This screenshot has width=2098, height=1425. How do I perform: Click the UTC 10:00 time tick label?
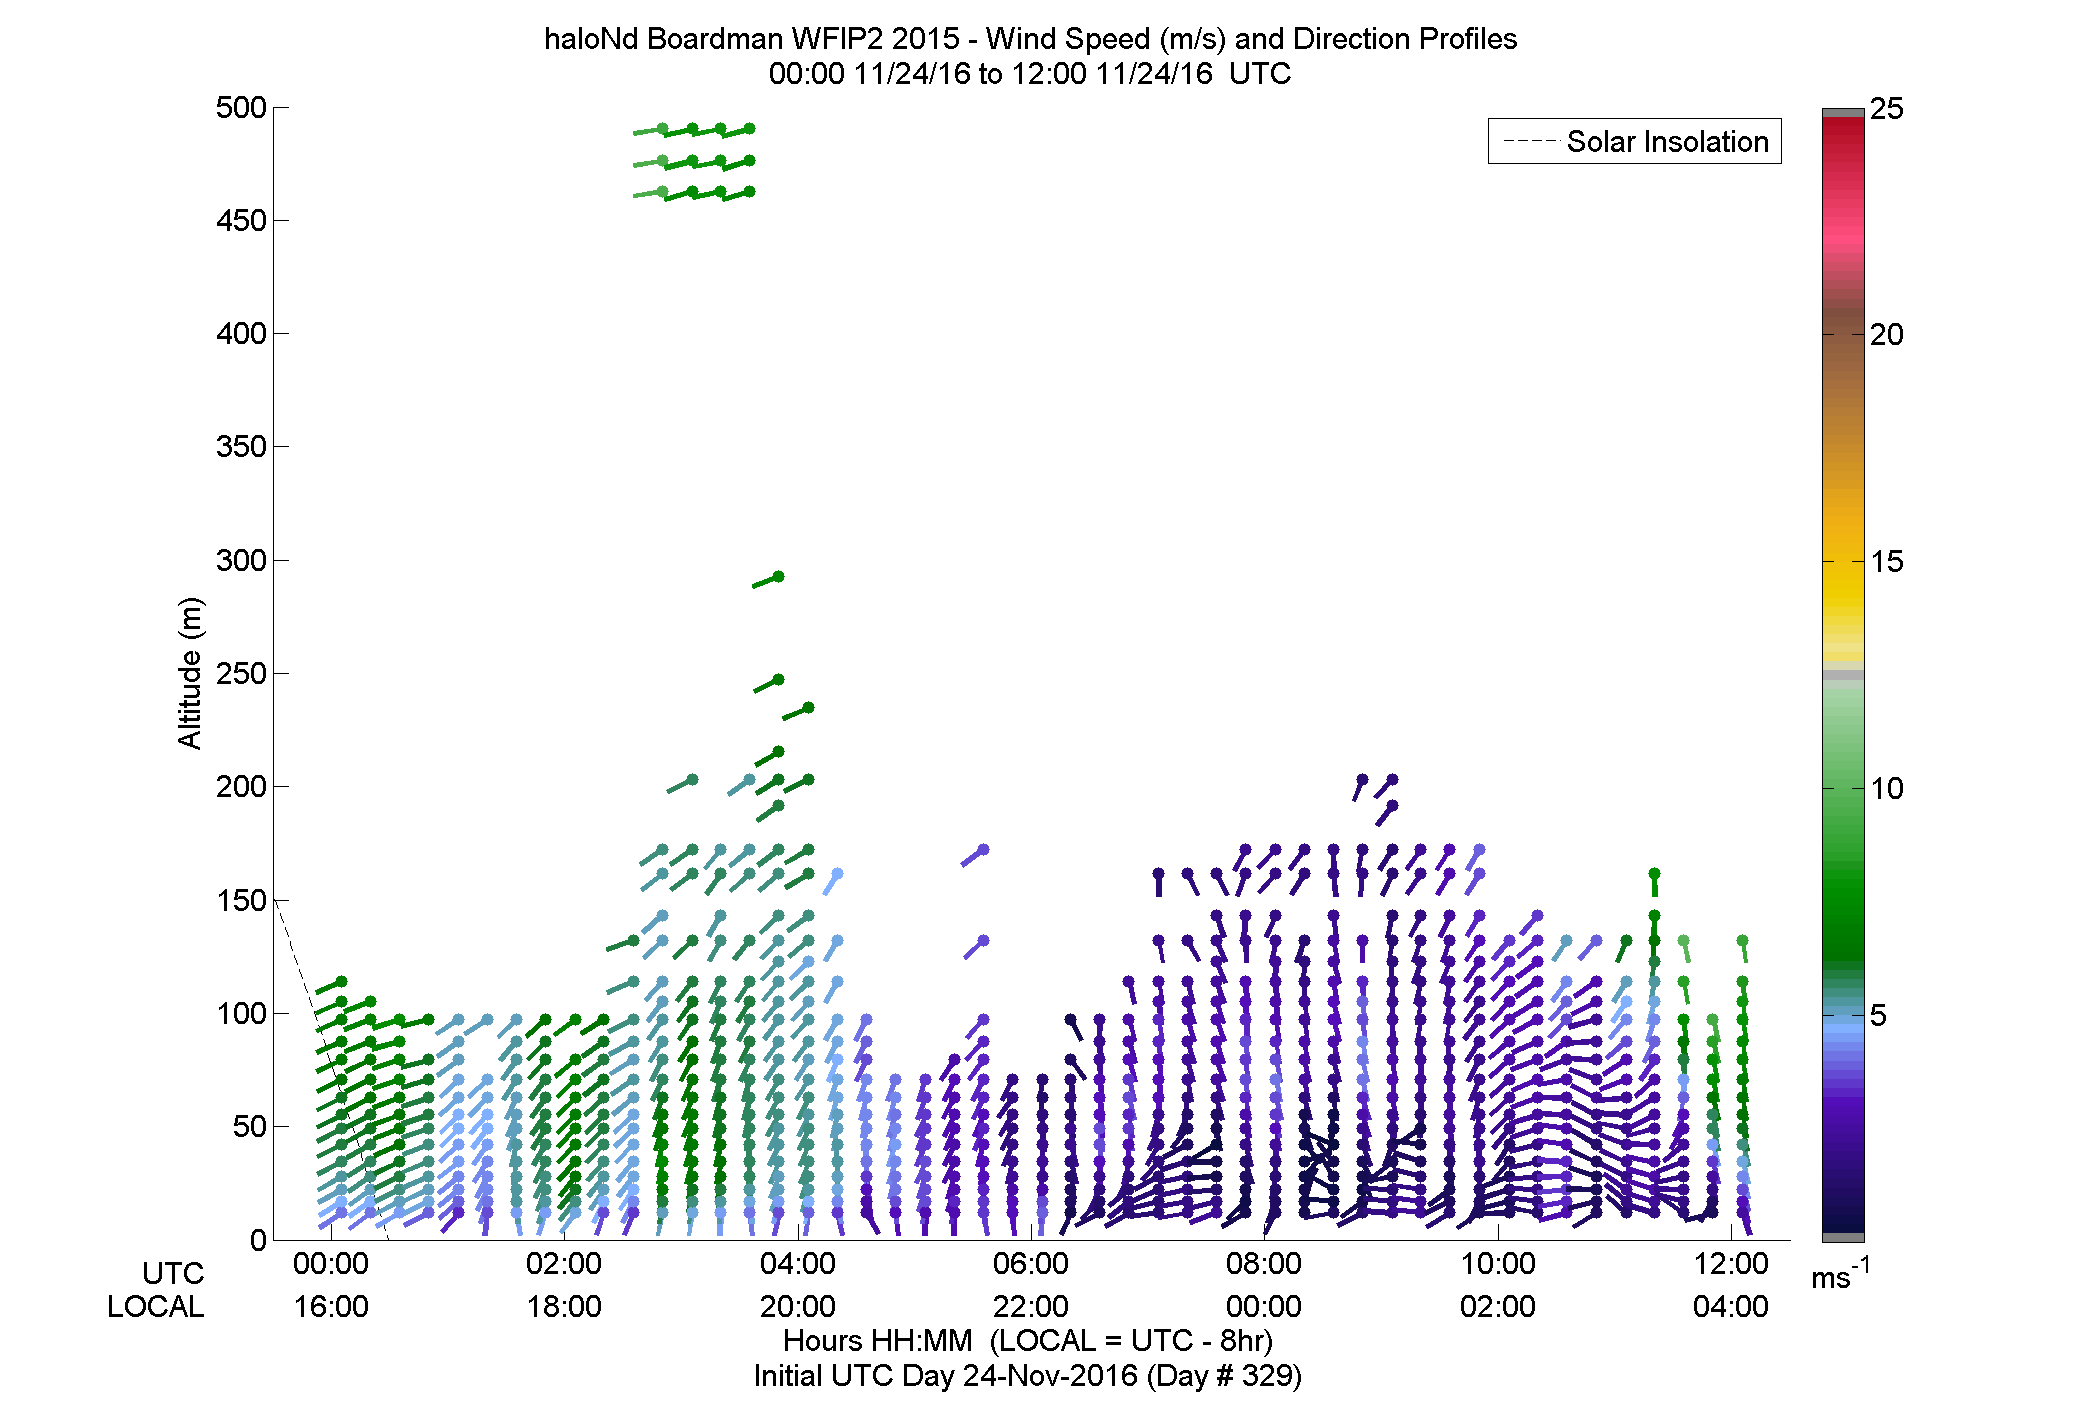point(1498,1263)
